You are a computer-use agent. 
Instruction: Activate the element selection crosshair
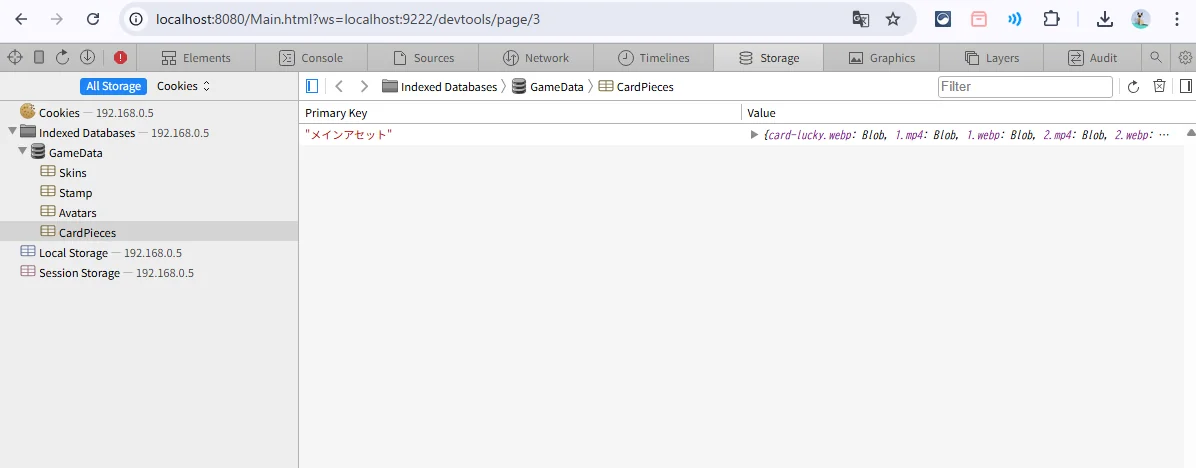point(14,58)
